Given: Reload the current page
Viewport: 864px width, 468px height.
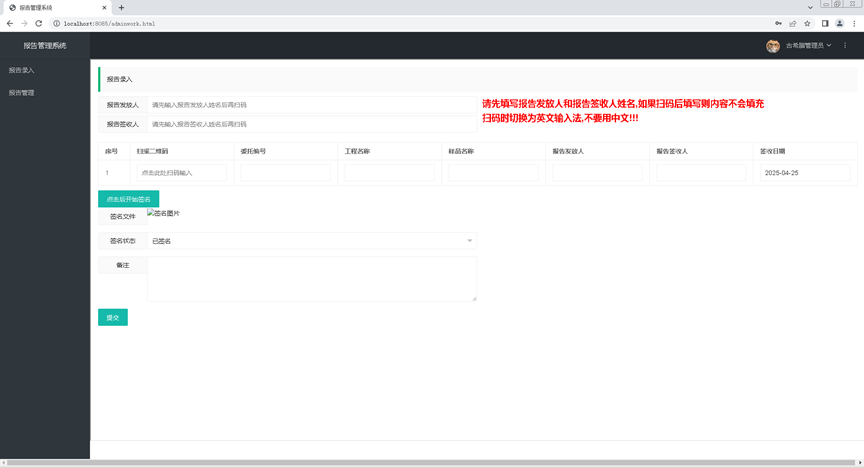Looking at the screenshot, I should pyautogui.click(x=39, y=23).
